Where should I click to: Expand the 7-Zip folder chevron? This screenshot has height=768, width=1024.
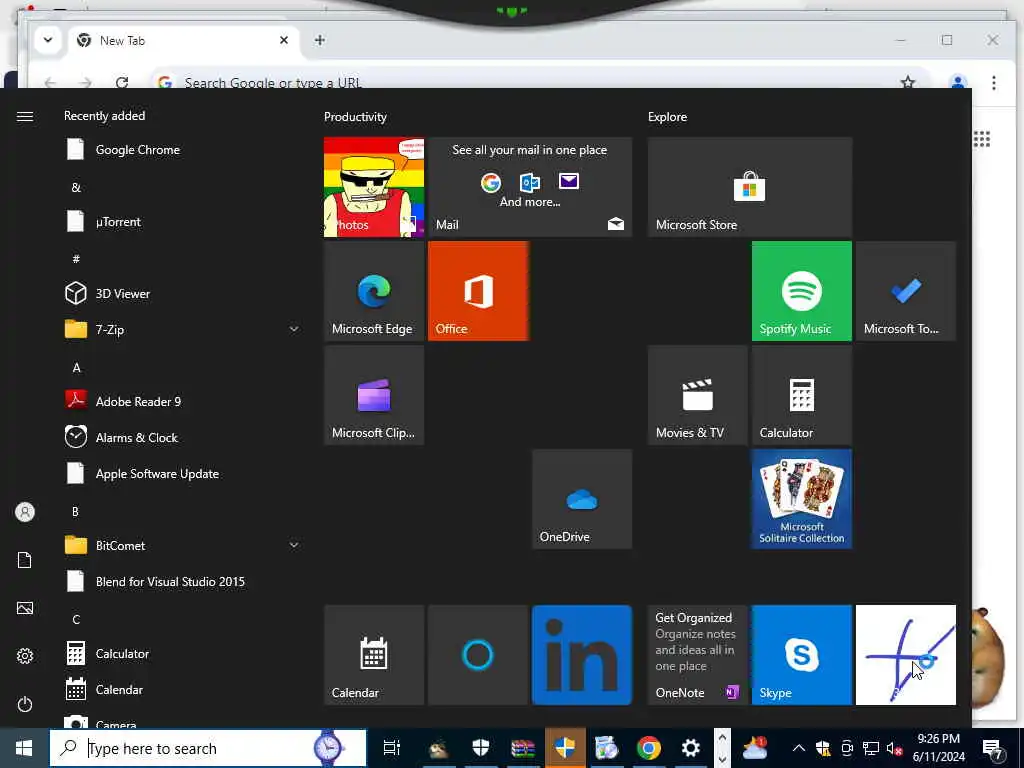294,329
